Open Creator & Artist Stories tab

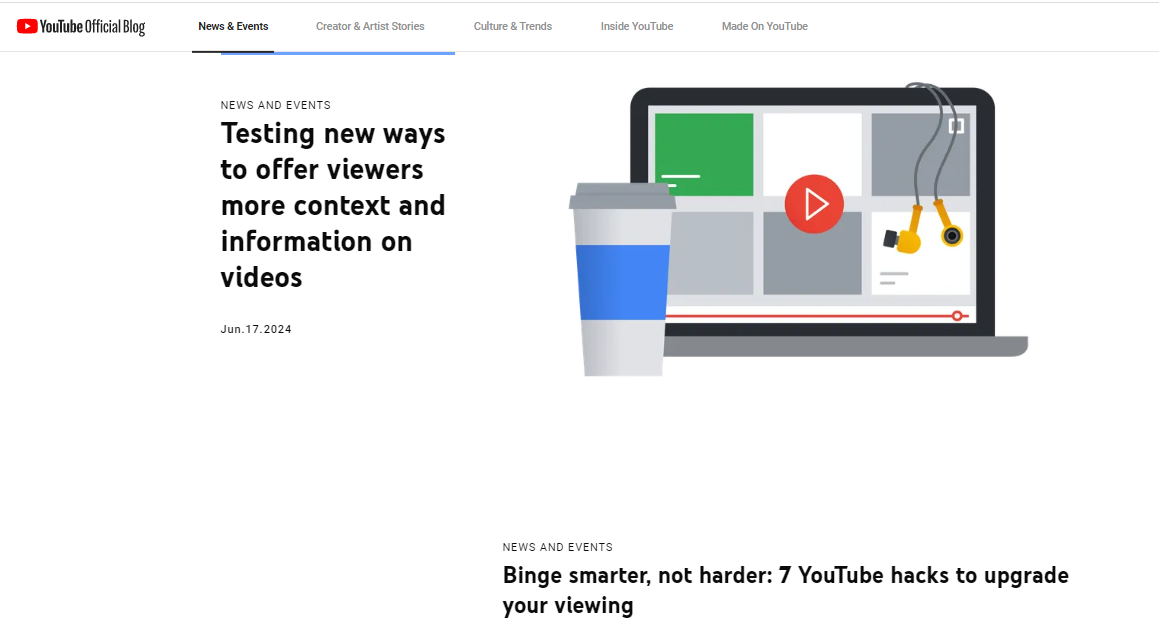tap(370, 27)
